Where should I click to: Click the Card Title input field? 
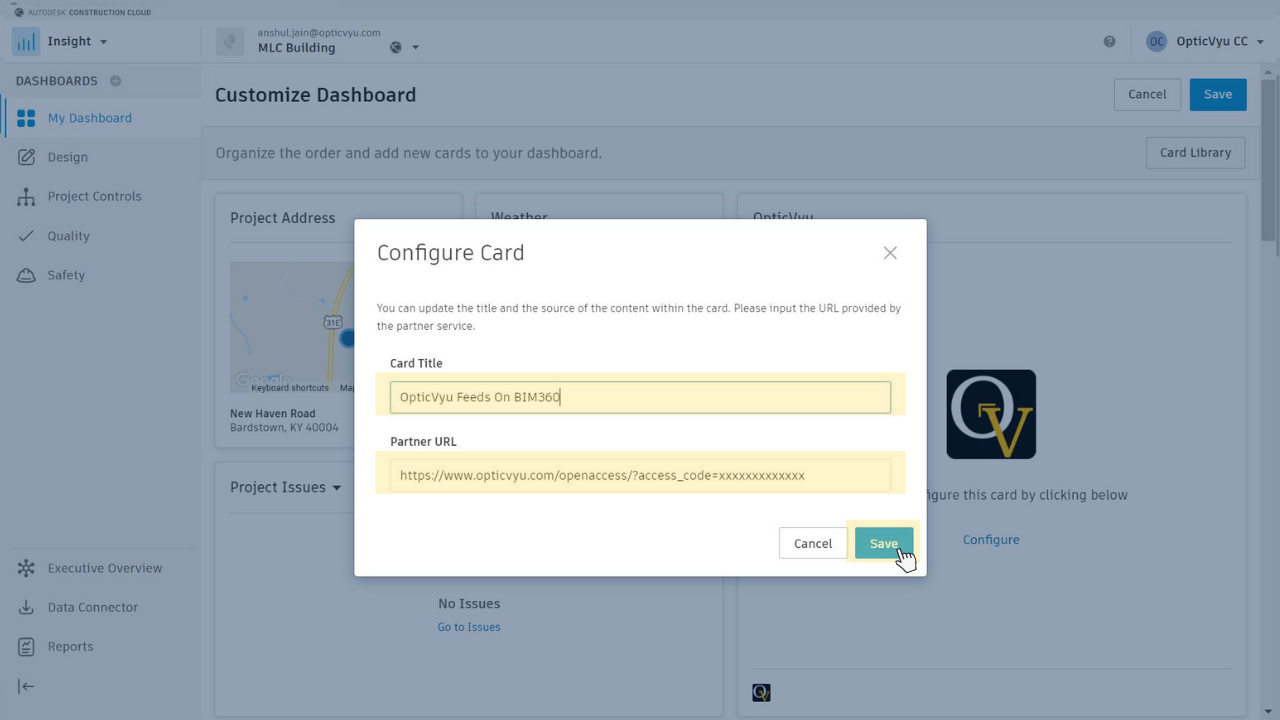[x=640, y=397]
